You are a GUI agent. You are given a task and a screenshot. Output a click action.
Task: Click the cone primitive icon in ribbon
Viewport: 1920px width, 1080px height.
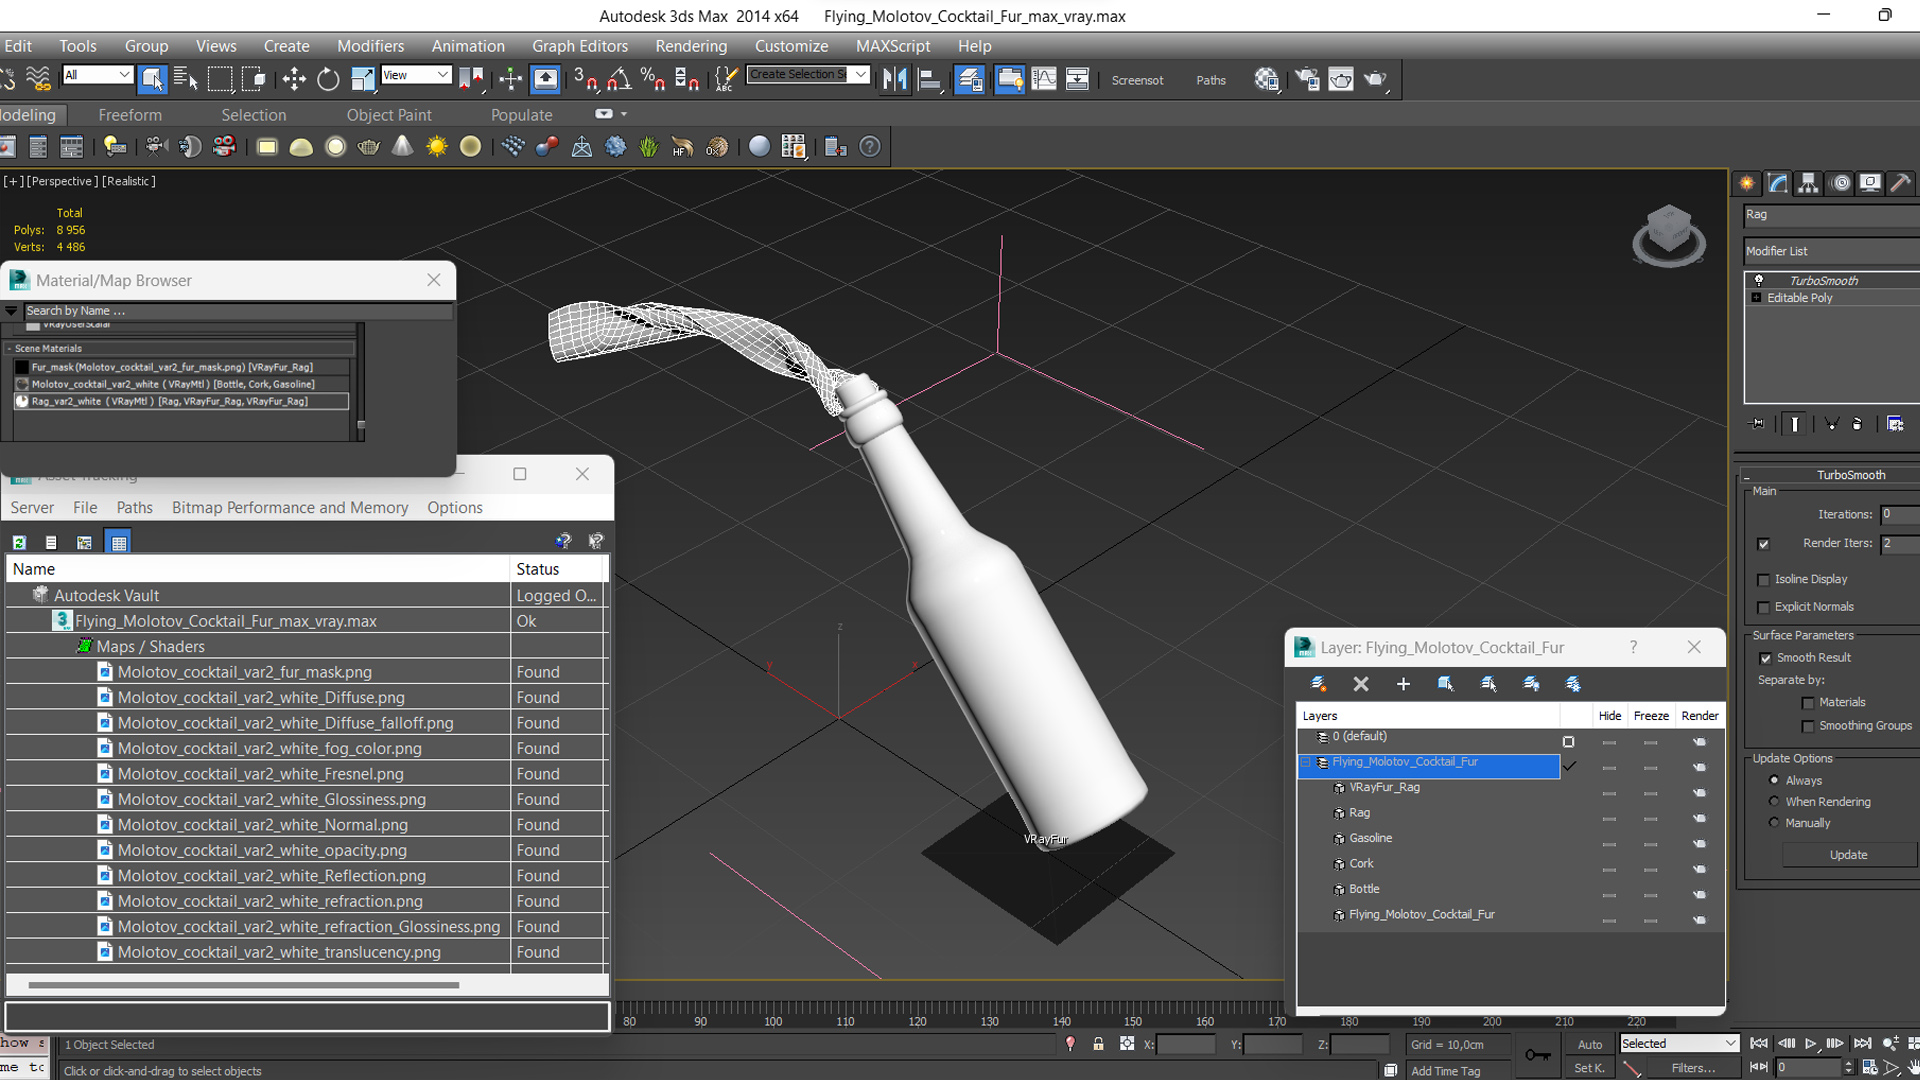coord(402,147)
